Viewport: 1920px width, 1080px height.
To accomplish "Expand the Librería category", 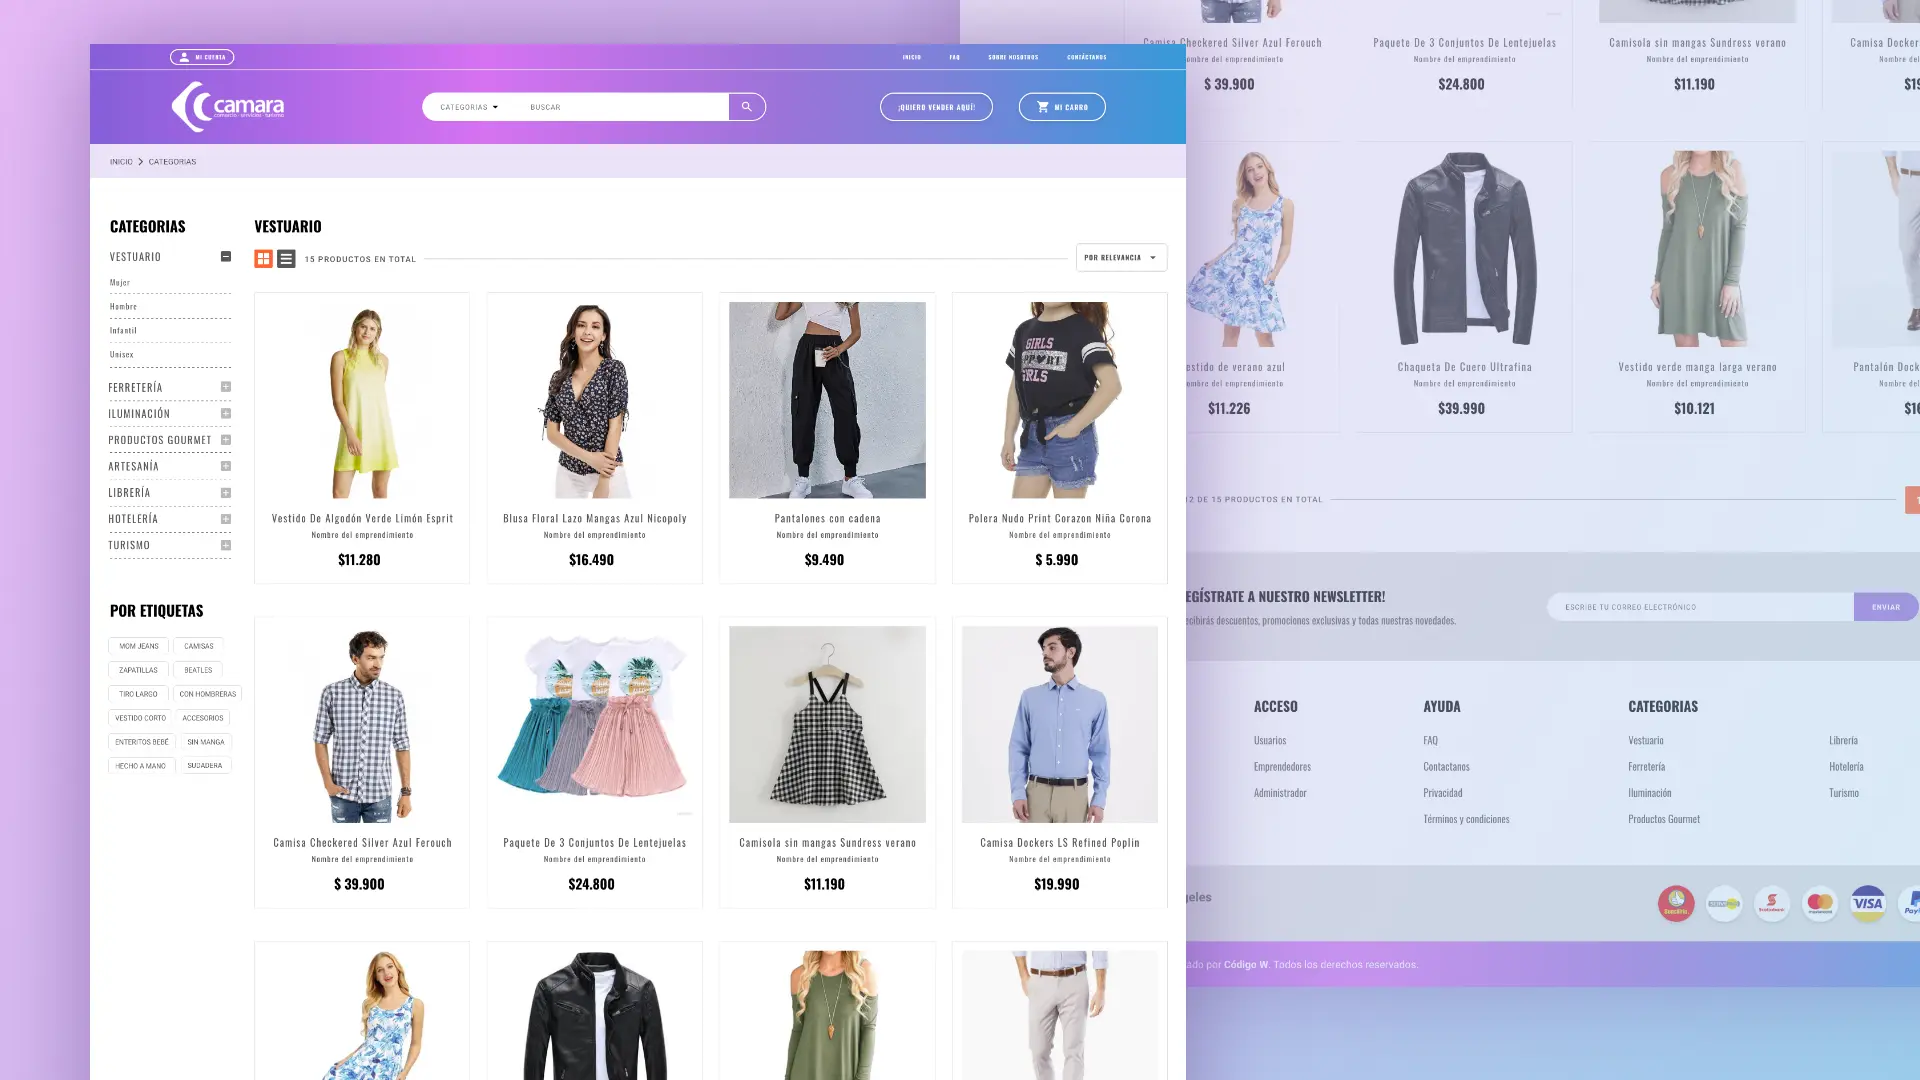I will [x=226, y=493].
